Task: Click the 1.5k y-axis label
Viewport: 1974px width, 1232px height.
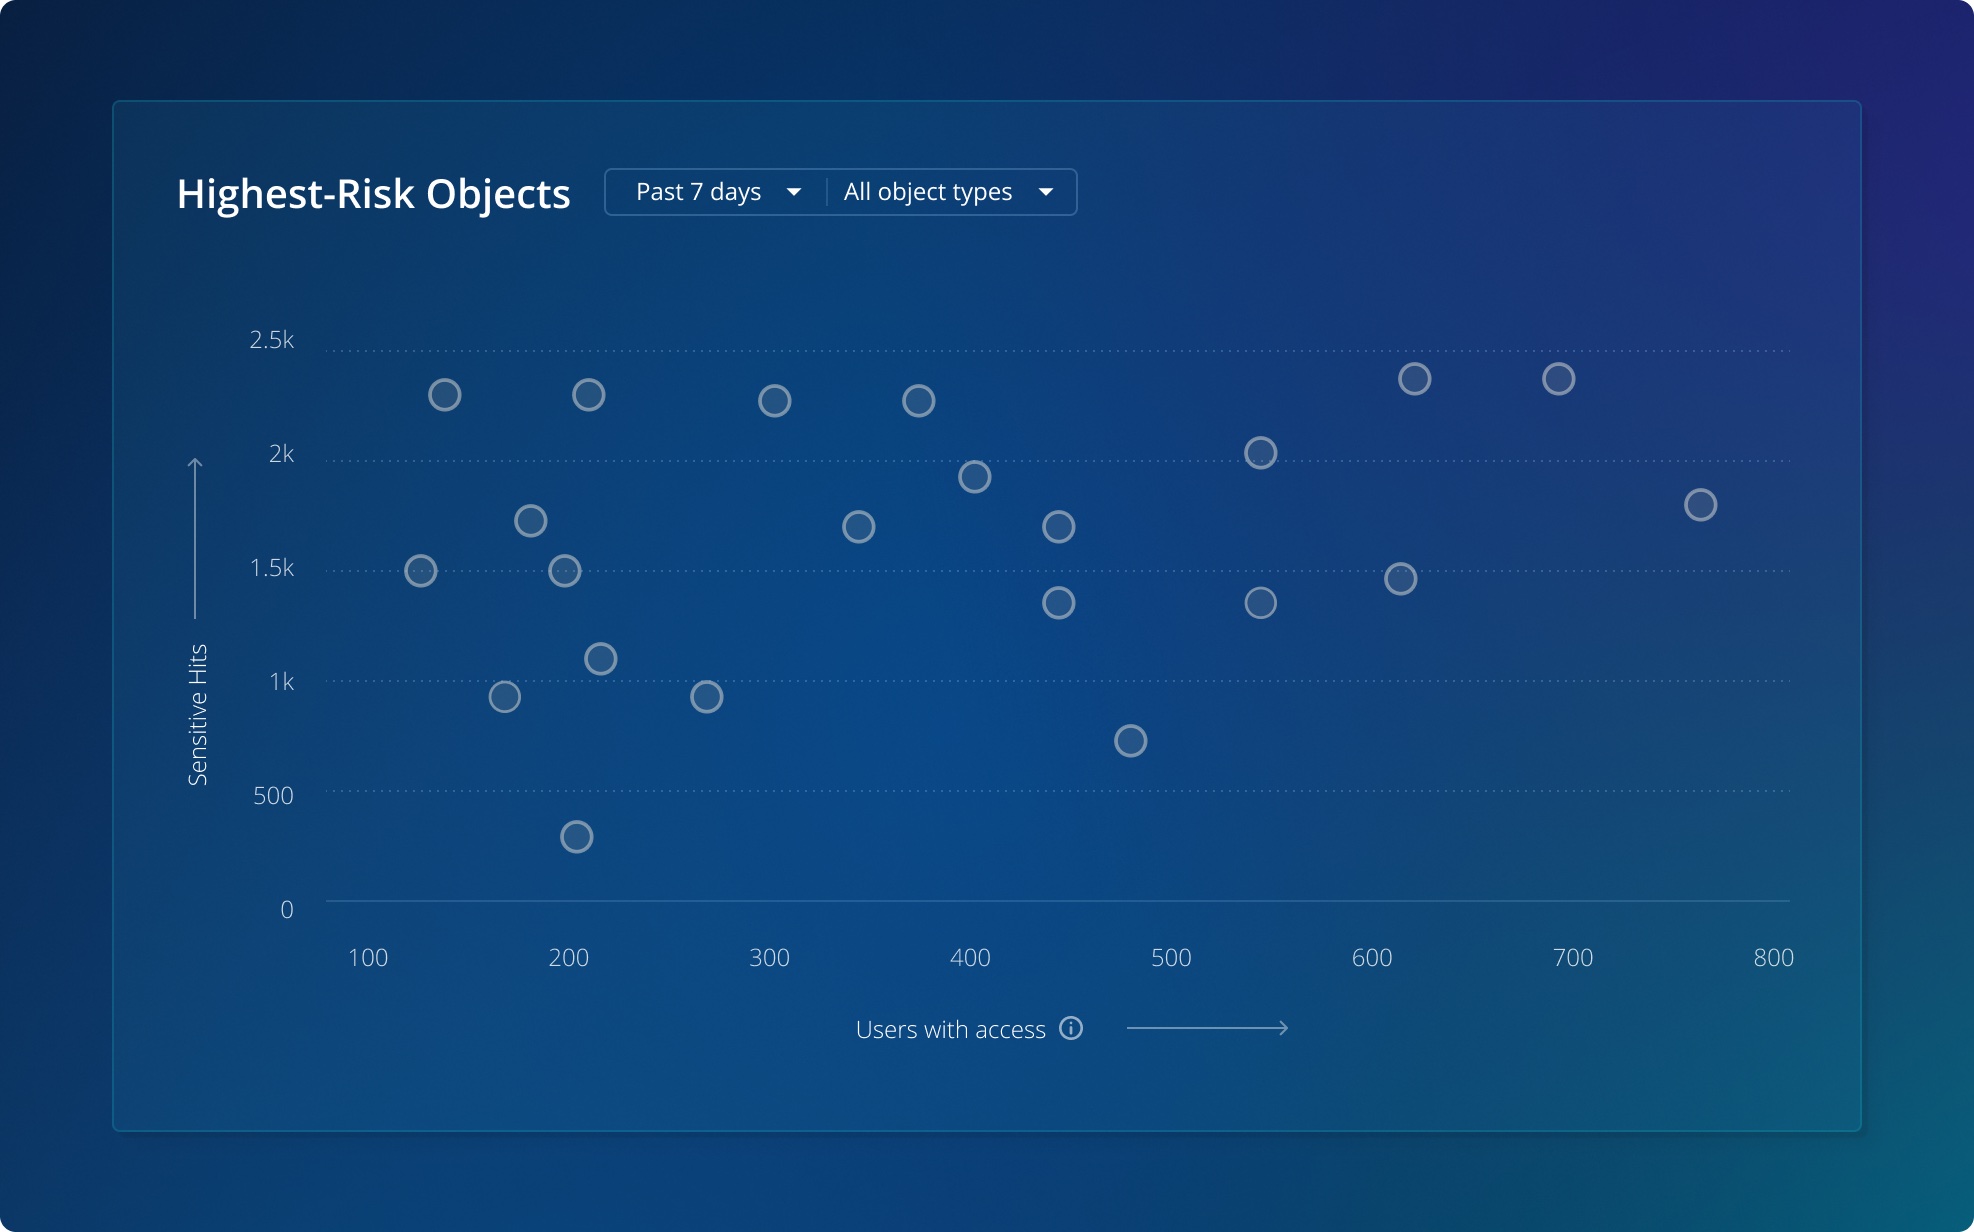Action: (x=272, y=568)
